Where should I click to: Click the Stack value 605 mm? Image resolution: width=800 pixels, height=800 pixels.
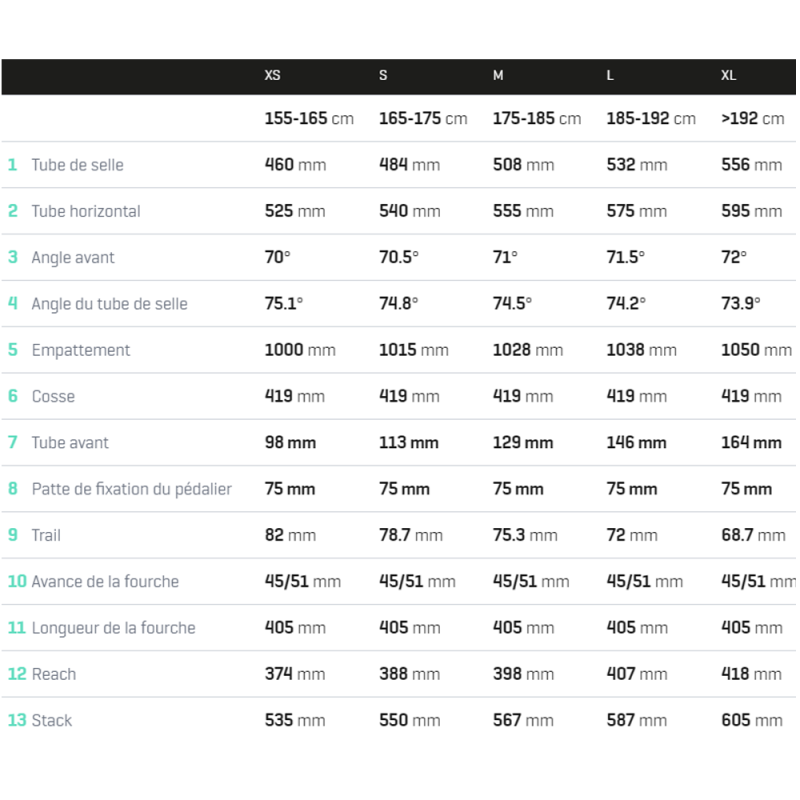pos(752,720)
